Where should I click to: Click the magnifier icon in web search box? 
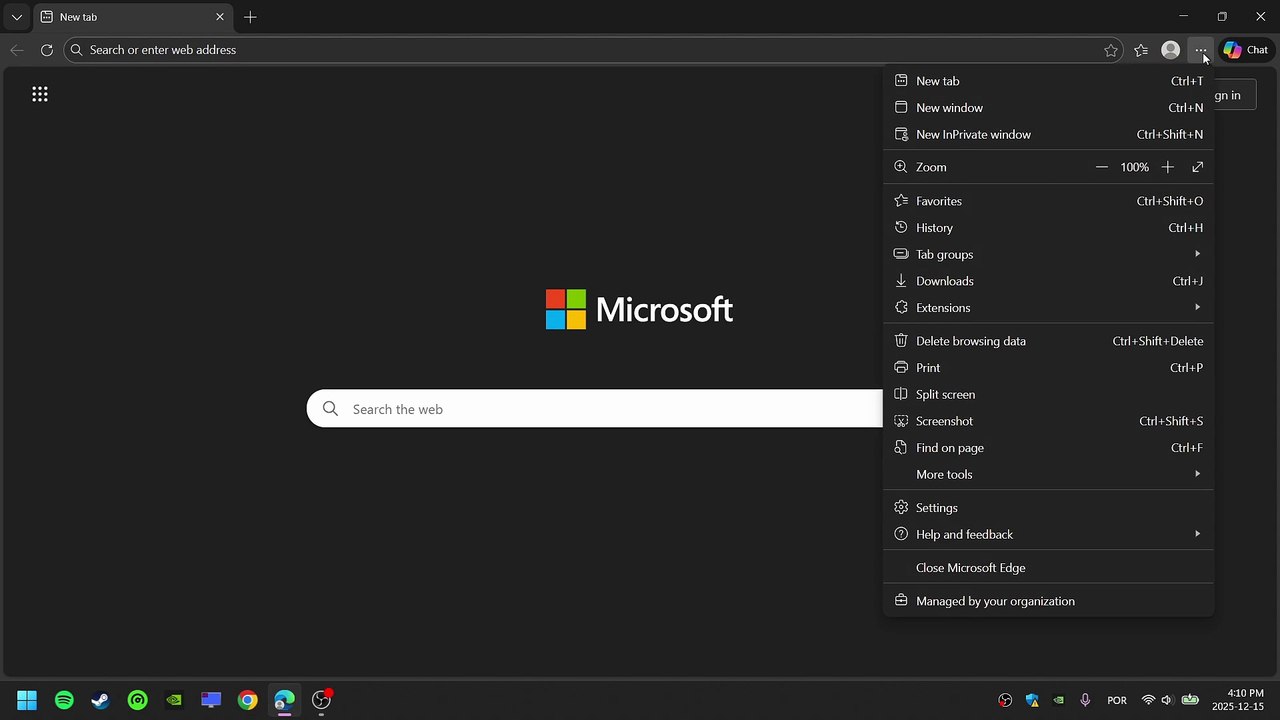(x=330, y=409)
